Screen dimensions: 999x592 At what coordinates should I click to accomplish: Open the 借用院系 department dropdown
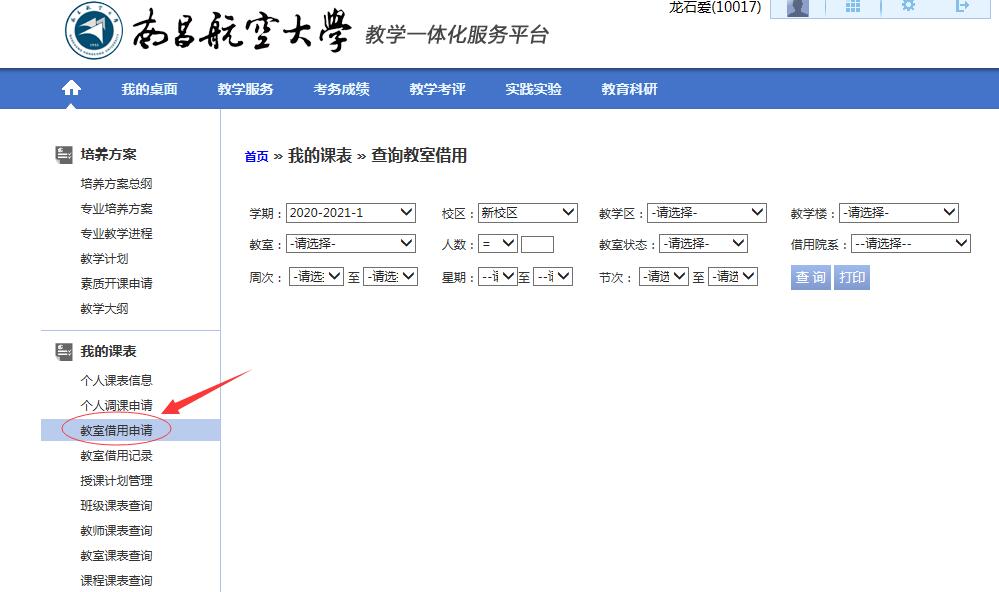[910, 244]
